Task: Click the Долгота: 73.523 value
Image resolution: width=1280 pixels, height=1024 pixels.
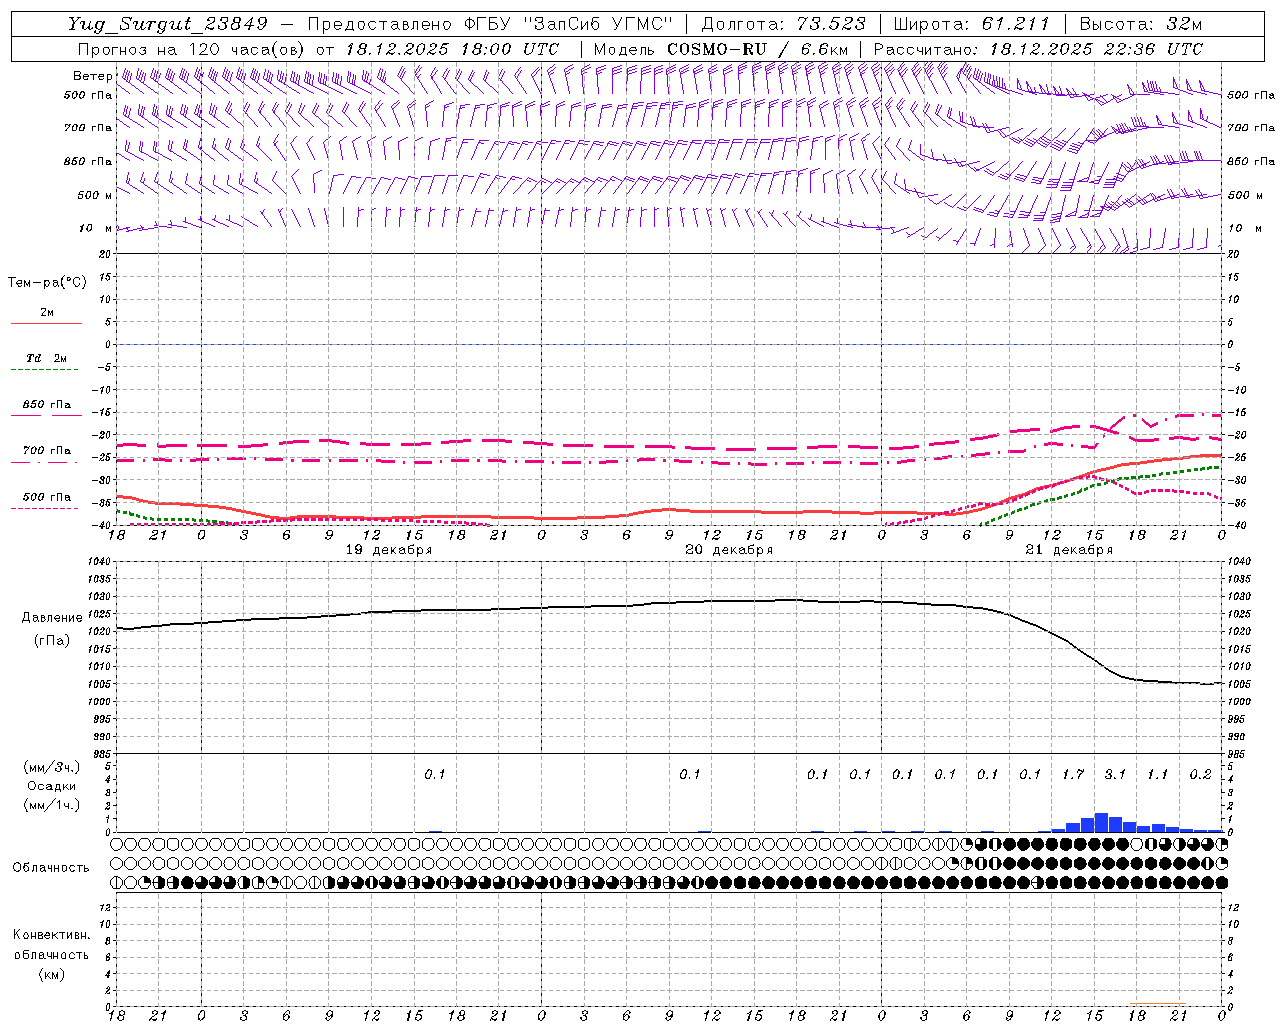Action: [x=784, y=24]
